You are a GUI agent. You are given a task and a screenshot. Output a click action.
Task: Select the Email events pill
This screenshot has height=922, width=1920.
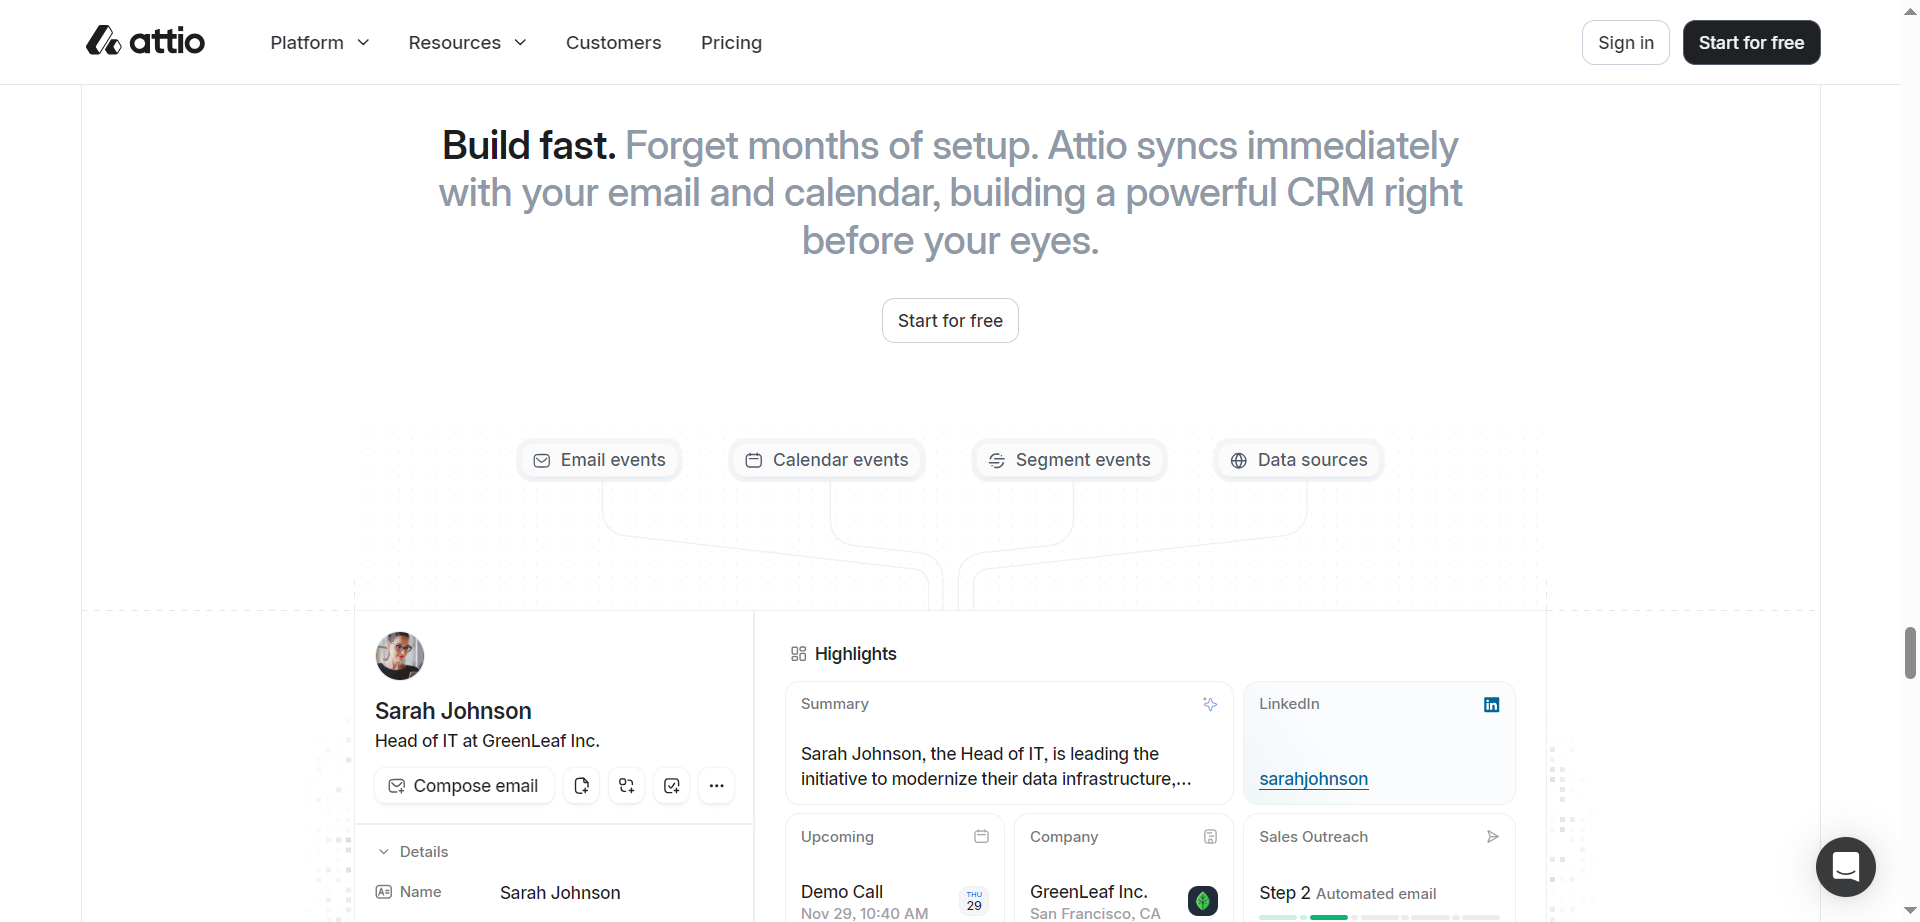tap(599, 460)
